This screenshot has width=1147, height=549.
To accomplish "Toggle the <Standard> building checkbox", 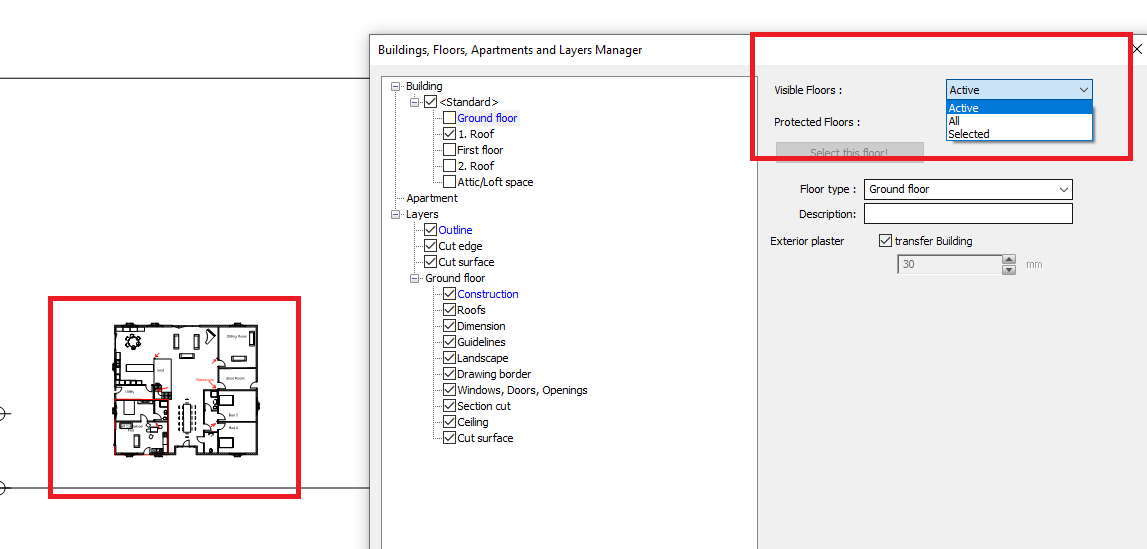I will point(431,102).
